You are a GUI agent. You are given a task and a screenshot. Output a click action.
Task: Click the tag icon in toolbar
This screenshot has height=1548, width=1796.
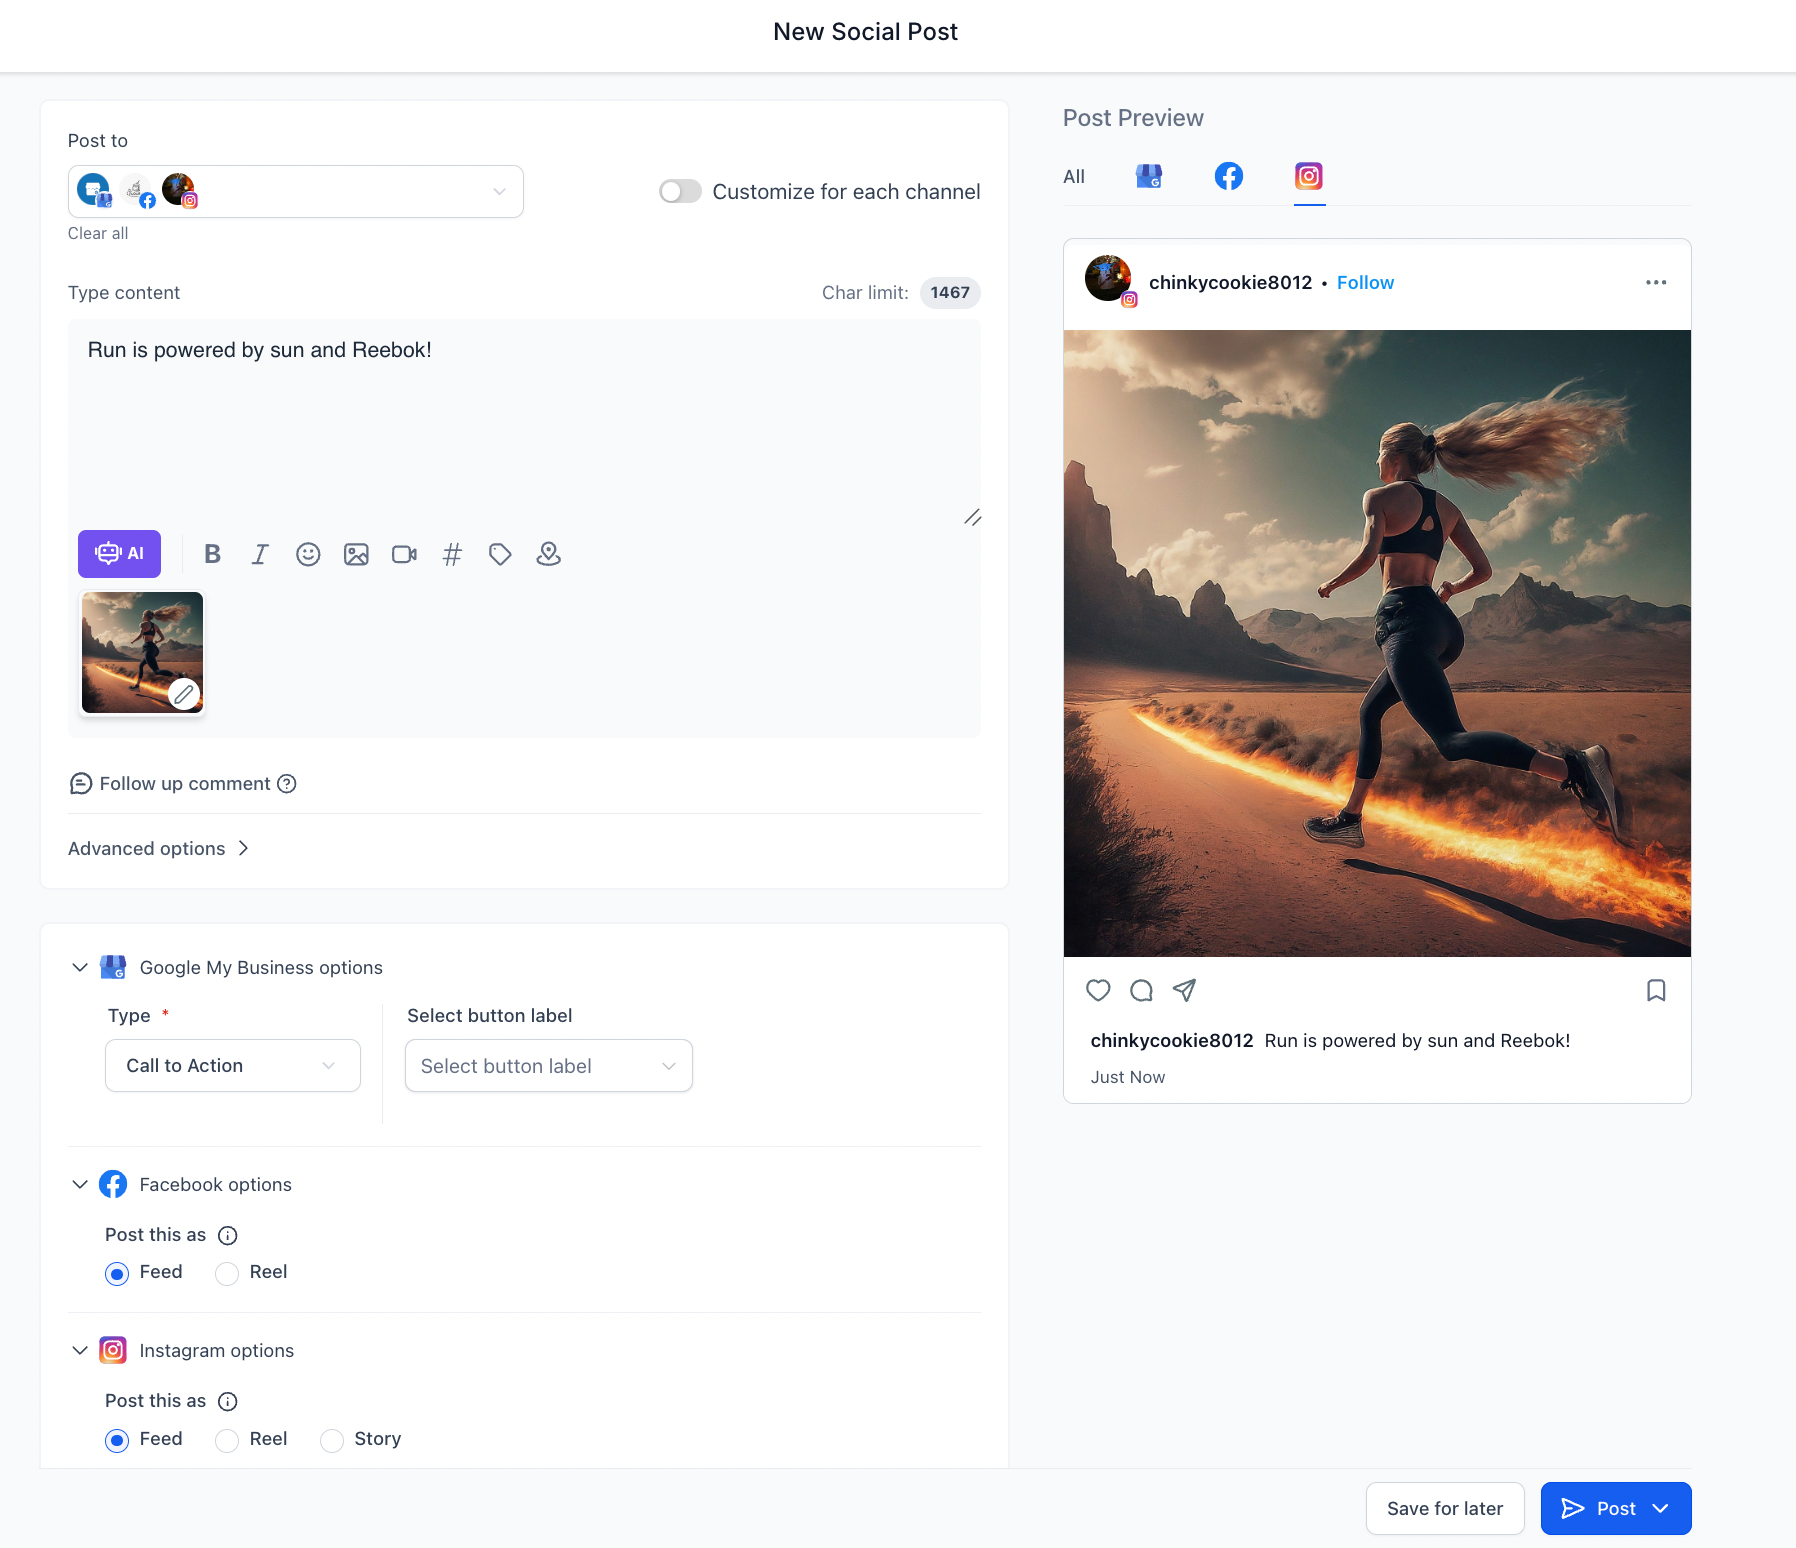pyautogui.click(x=500, y=554)
